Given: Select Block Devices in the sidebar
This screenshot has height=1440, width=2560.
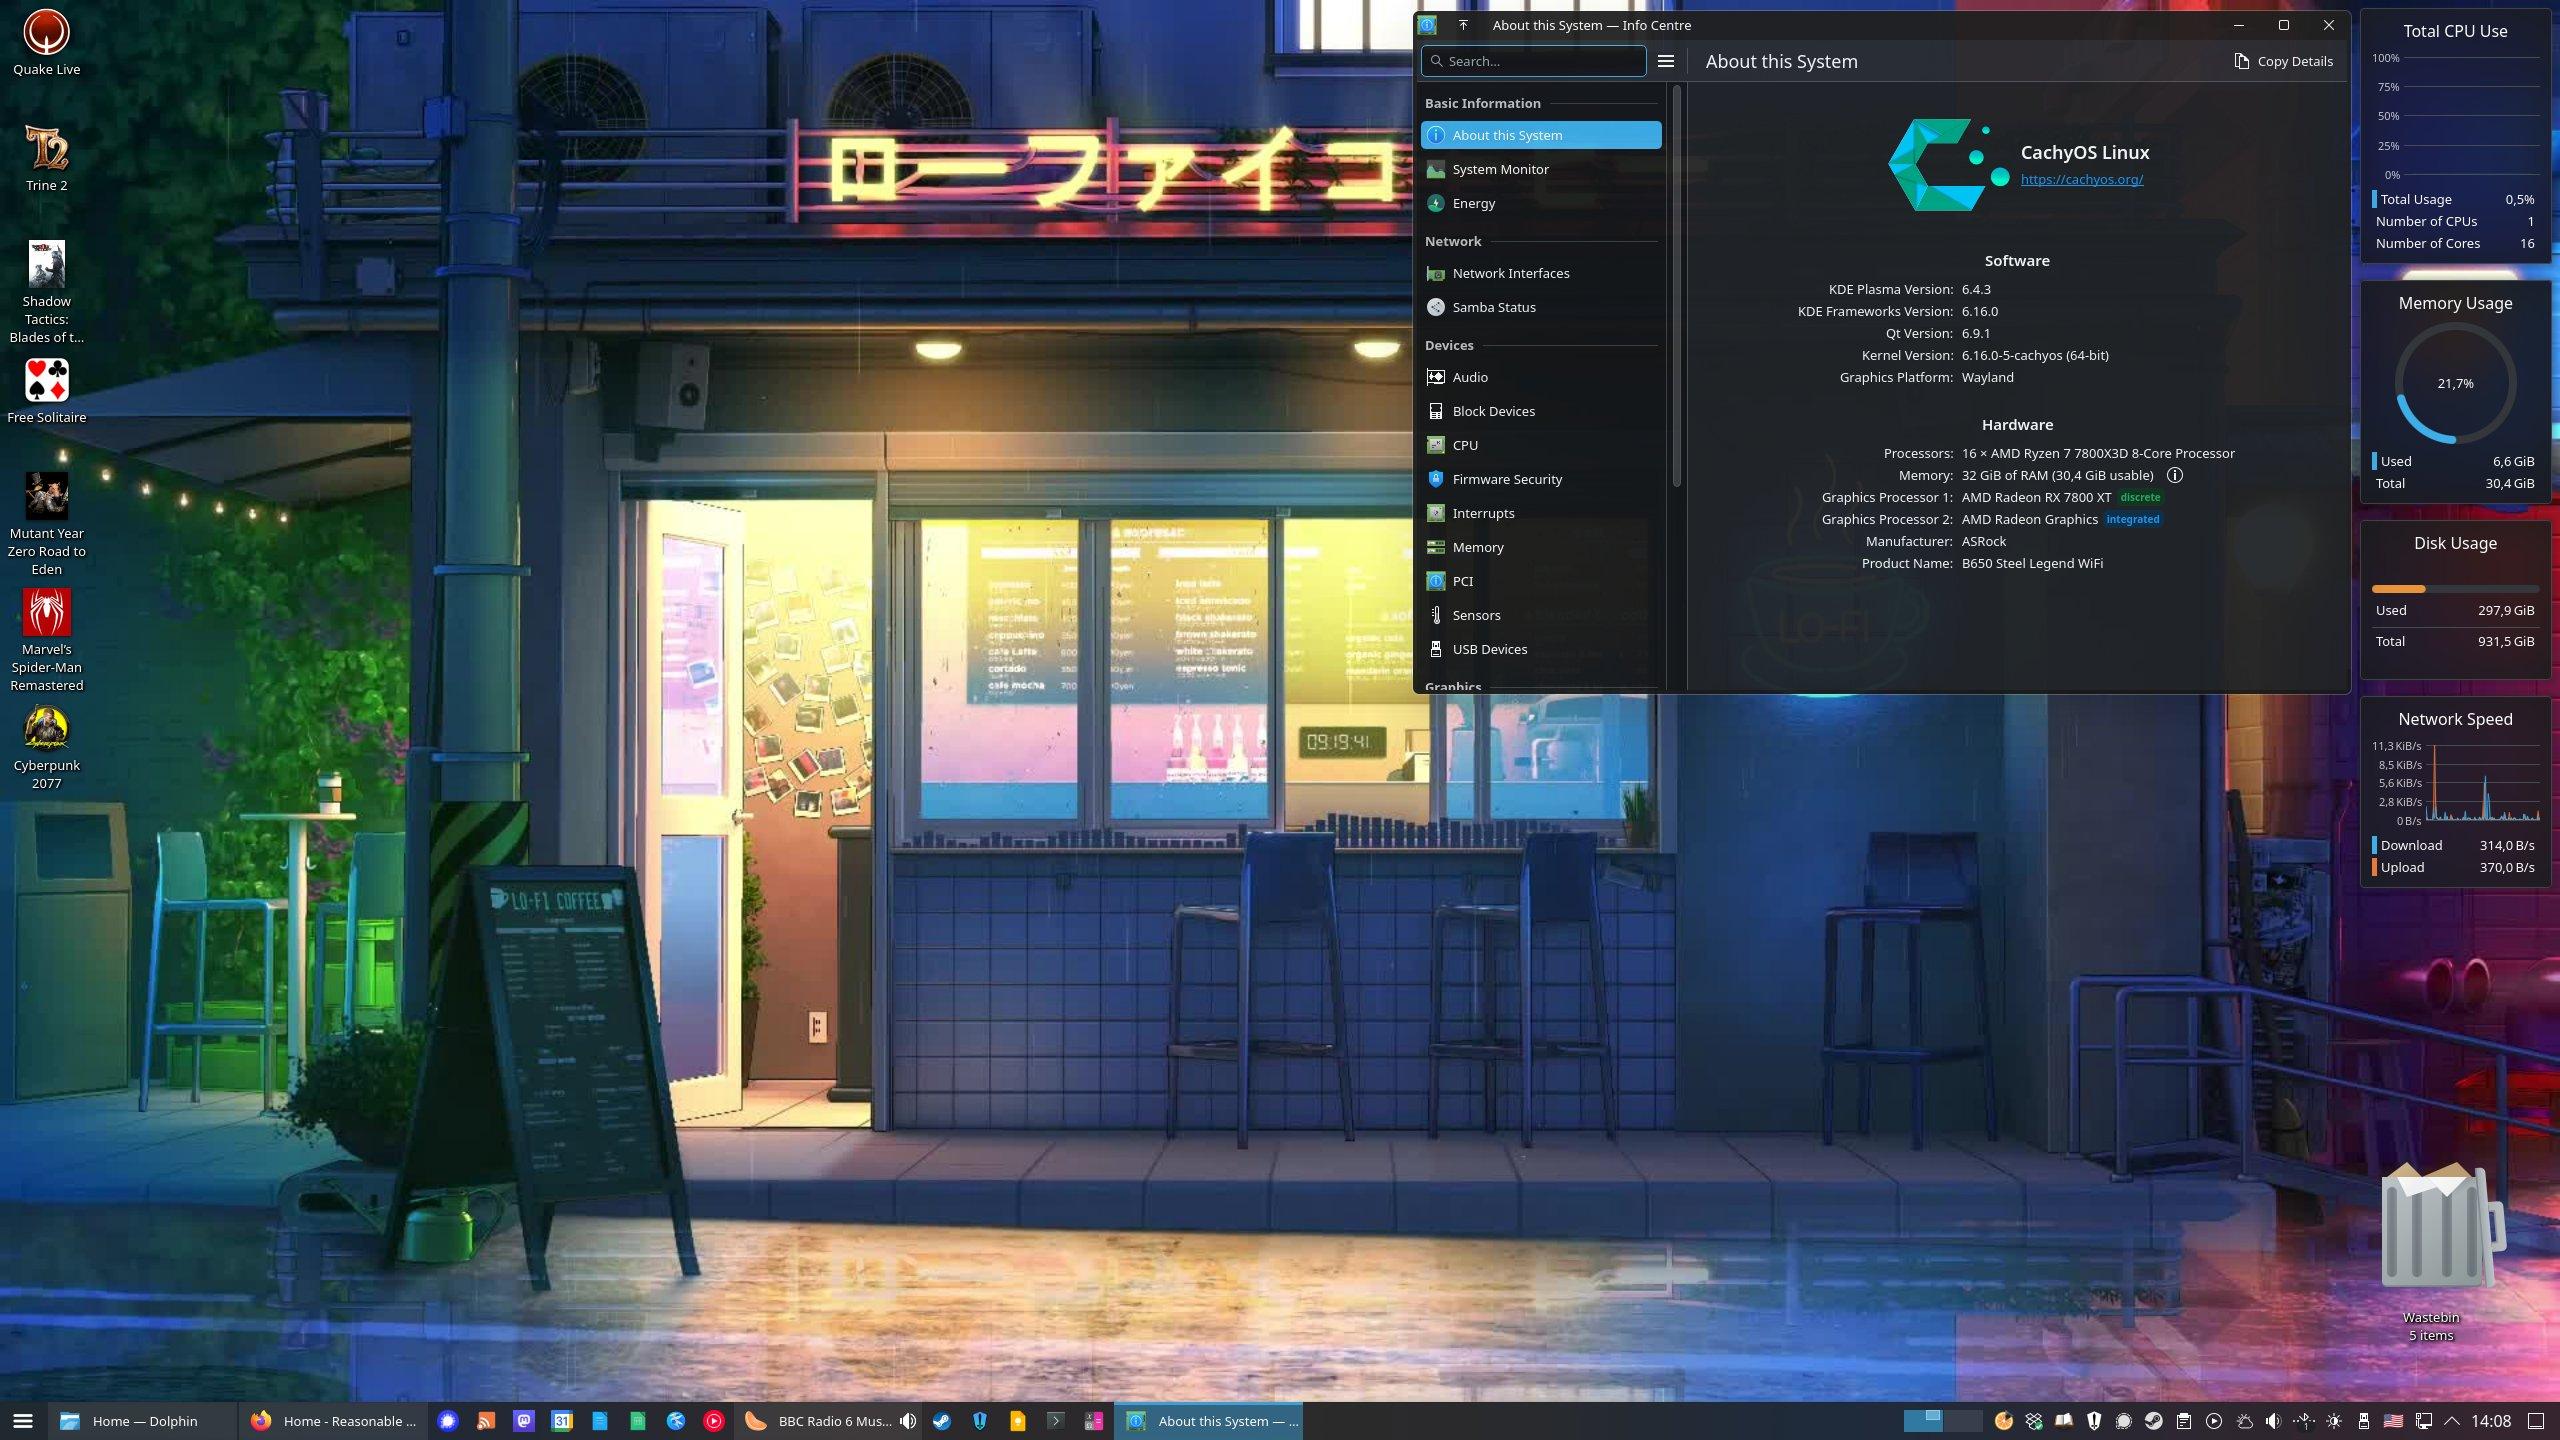Looking at the screenshot, I should tap(1541, 411).
